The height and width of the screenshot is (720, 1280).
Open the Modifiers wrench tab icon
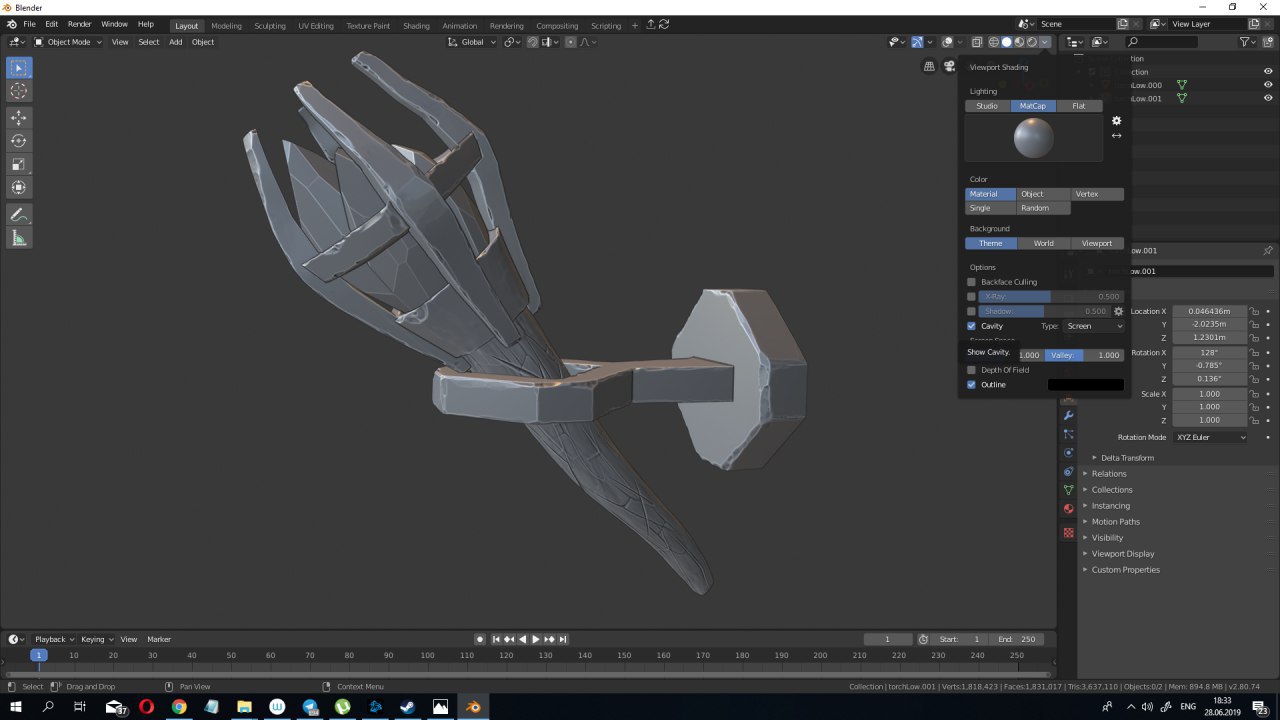[1068, 415]
